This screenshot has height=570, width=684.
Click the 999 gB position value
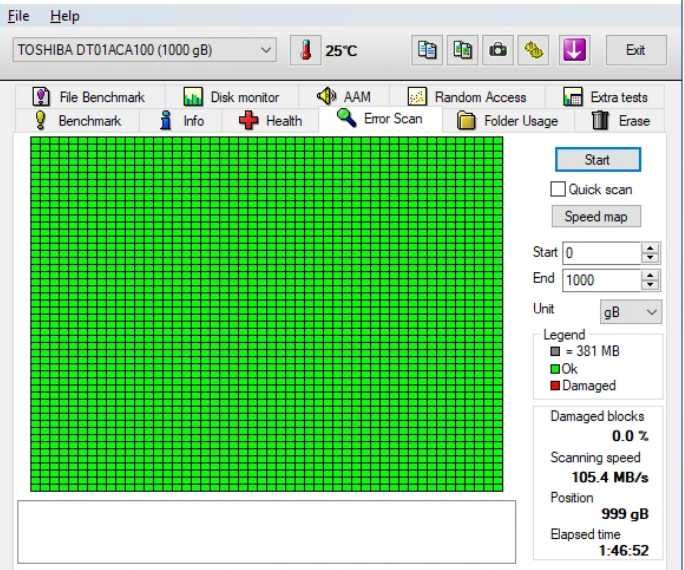pos(625,514)
